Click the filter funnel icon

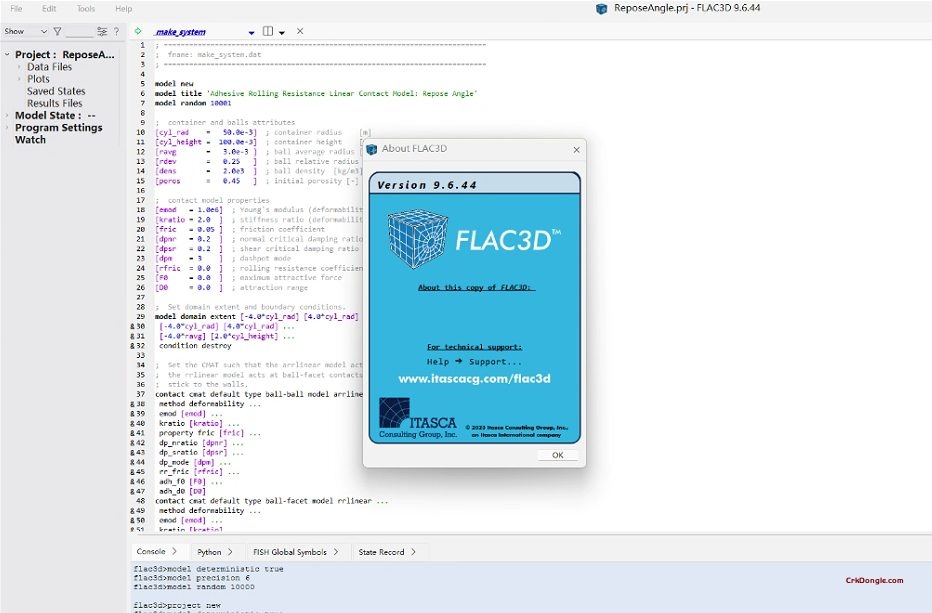[x=57, y=31]
